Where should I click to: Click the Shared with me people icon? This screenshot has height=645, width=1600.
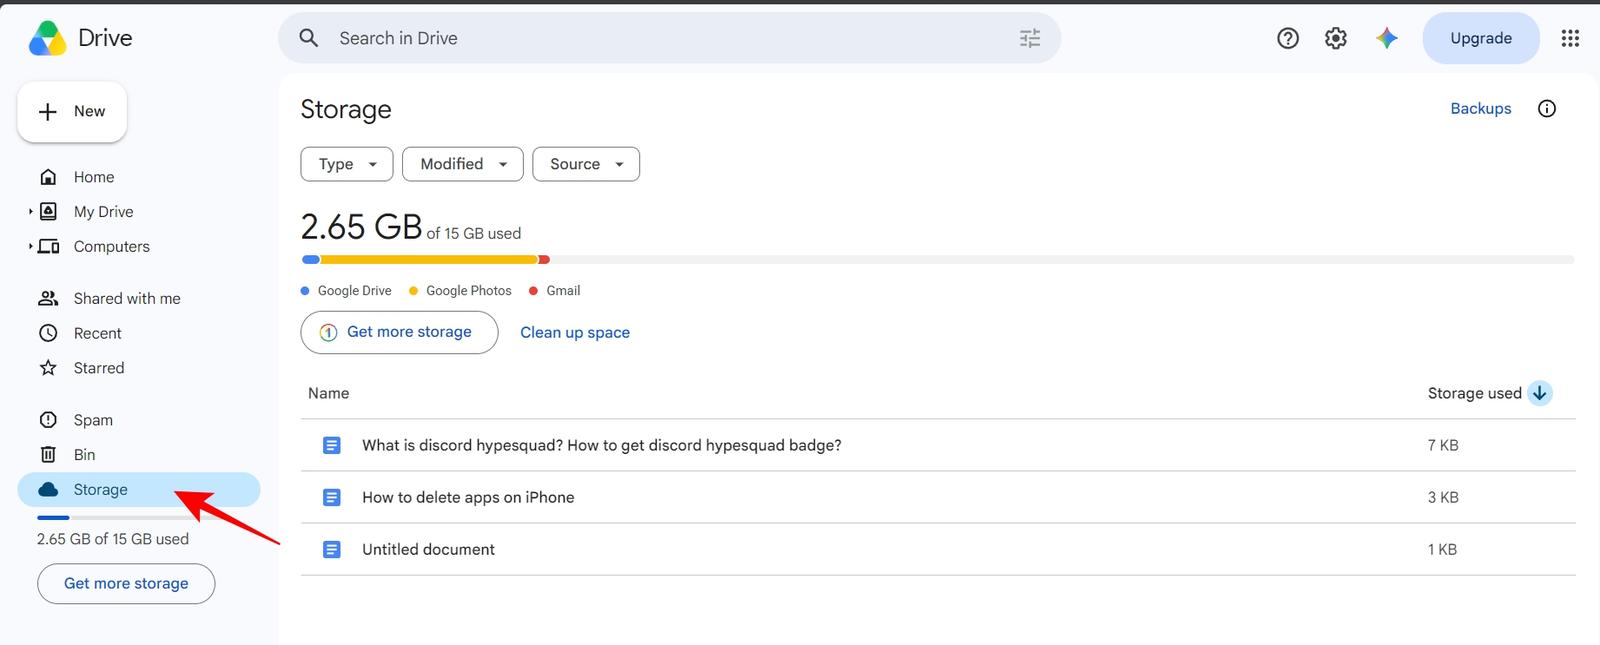pos(48,298)
